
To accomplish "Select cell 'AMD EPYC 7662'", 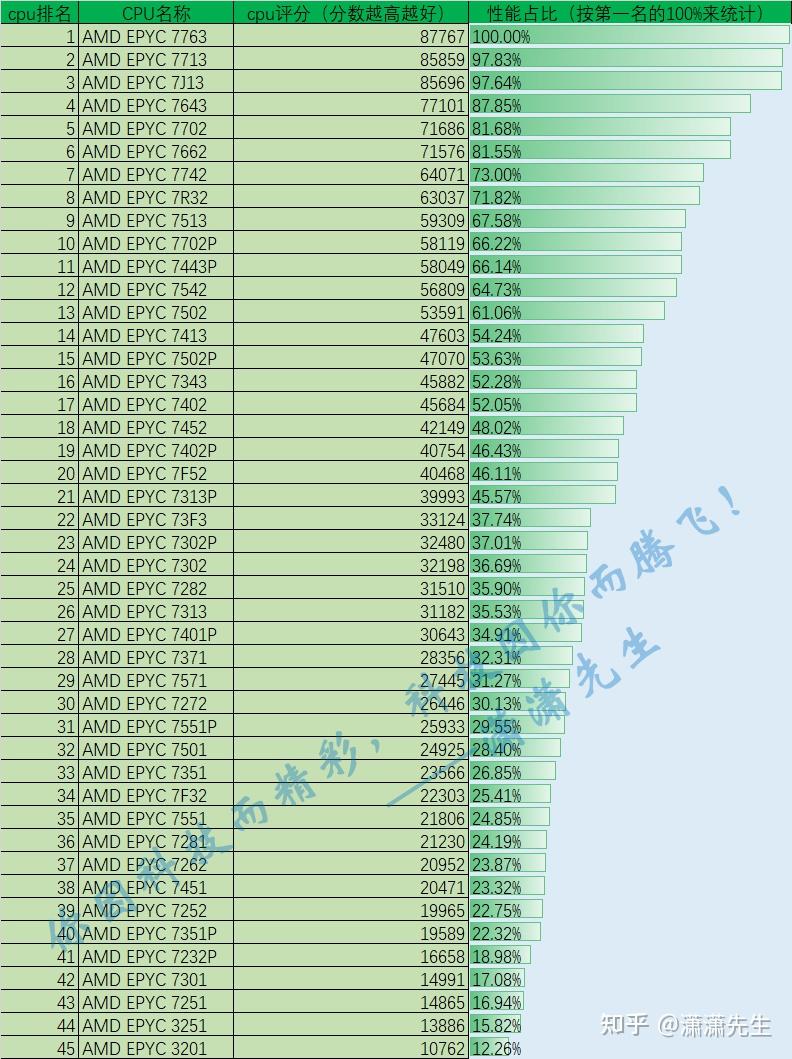I will (x=156, y=151).
